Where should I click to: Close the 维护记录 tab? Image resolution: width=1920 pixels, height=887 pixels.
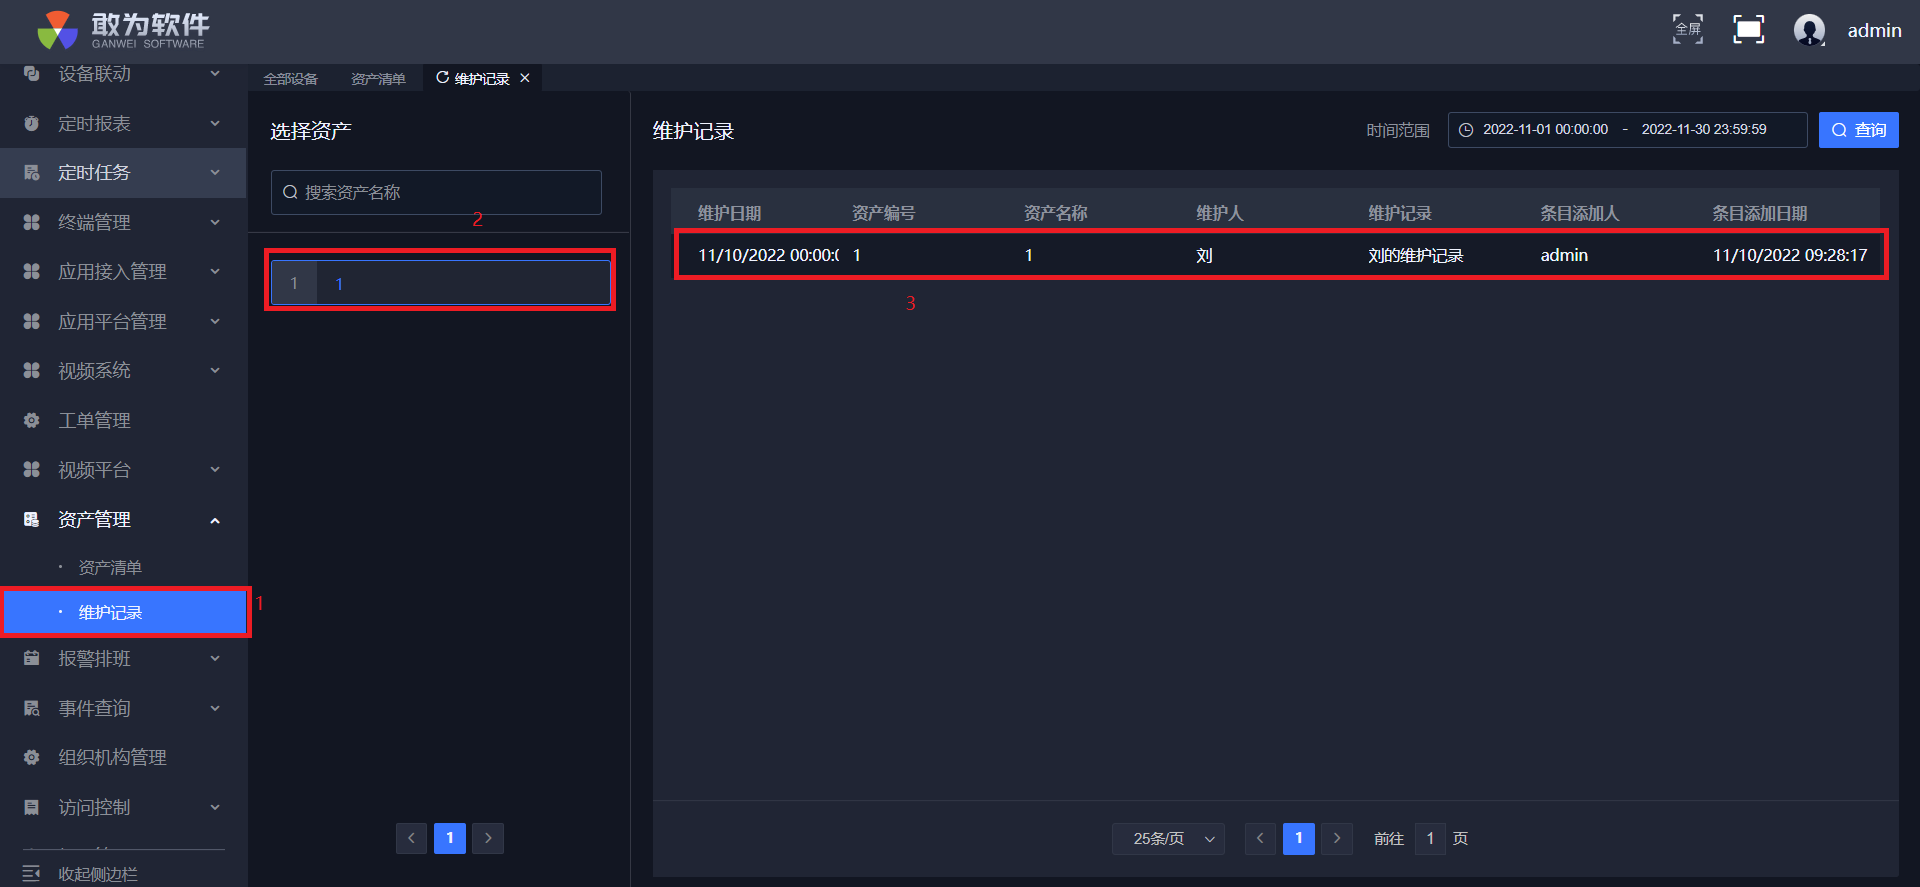click(x=525, y=78)
